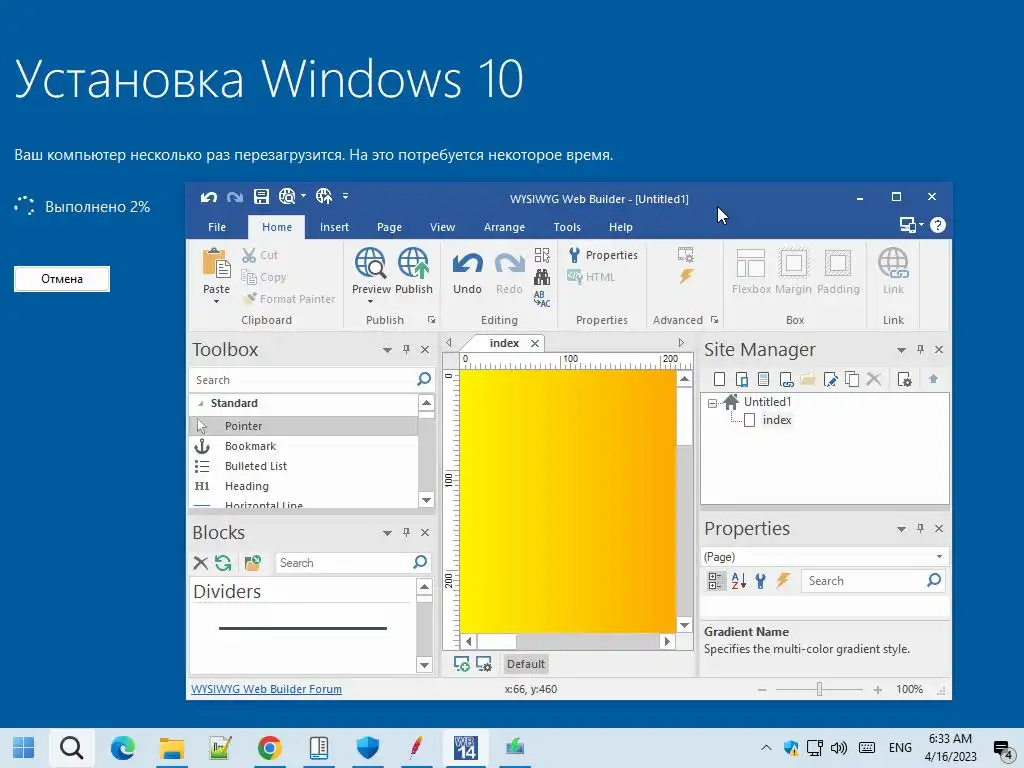The image size is (1024, 768).
Task: Collapse the Untitled1 tree node
Action: pos(712,404)
